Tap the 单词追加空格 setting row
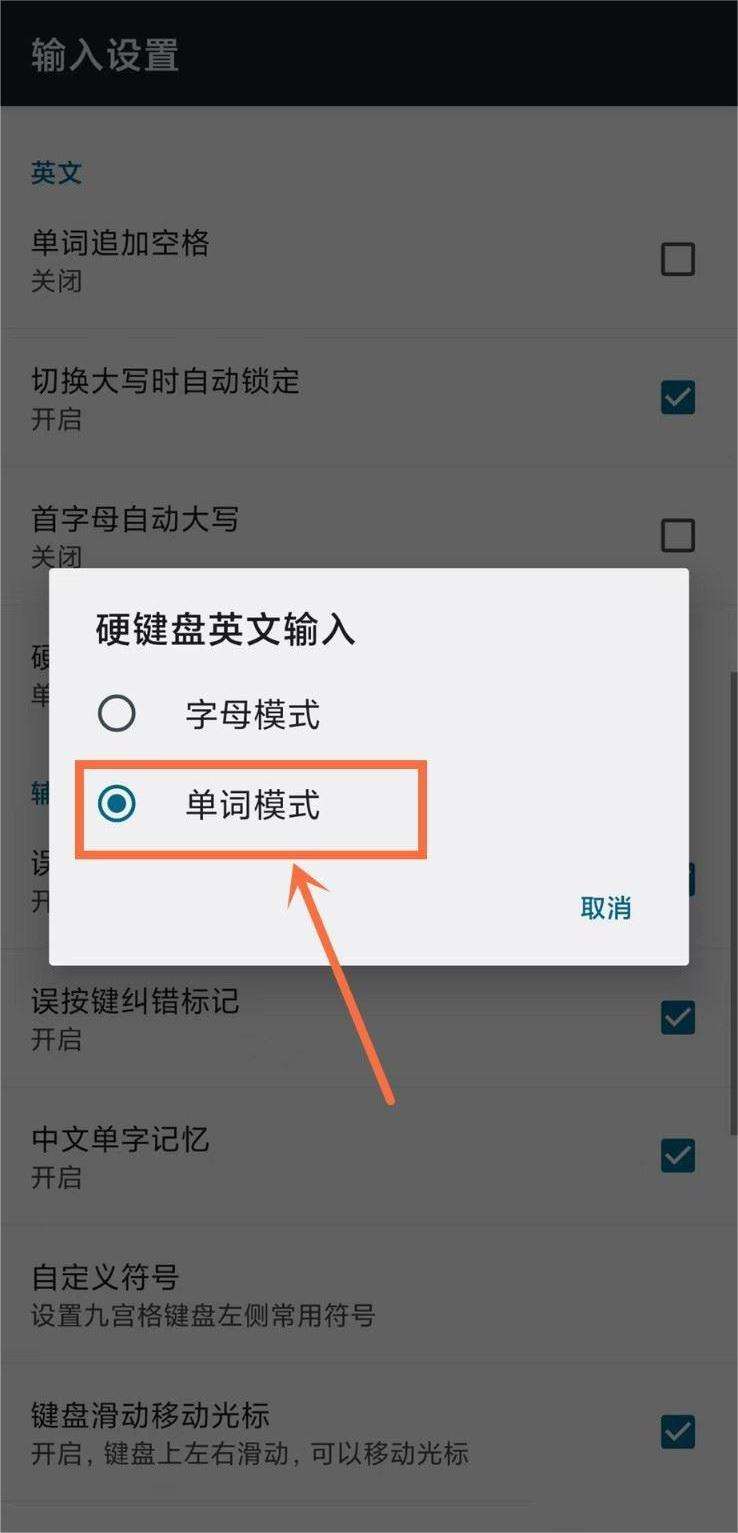Viewport: 738px width, 1533px height. click(369, 260)
